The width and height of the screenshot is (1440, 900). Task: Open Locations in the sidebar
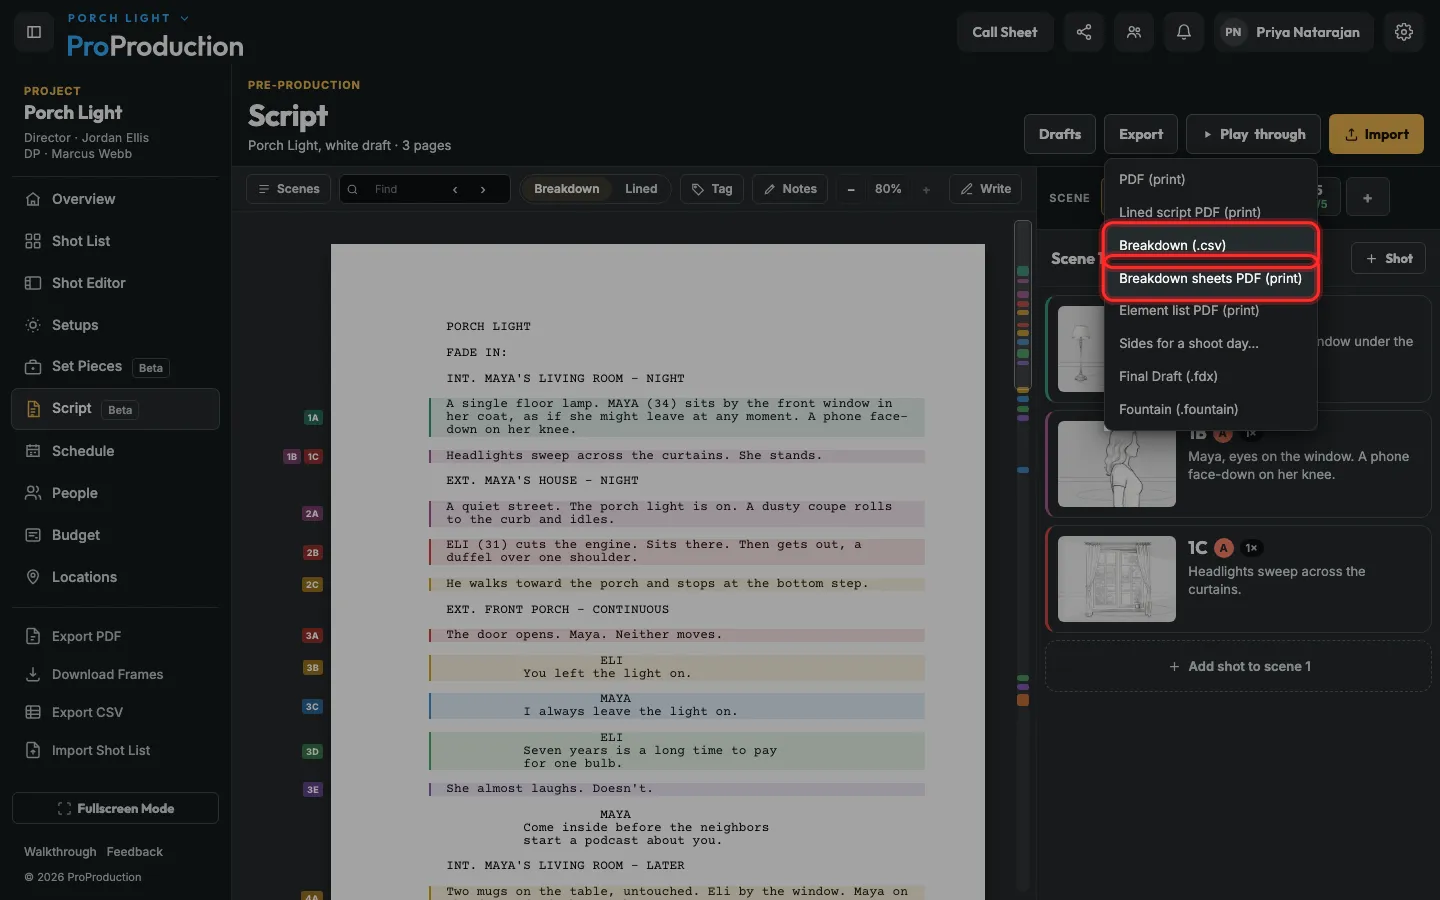pyautogui.click(x=116, y=577)
